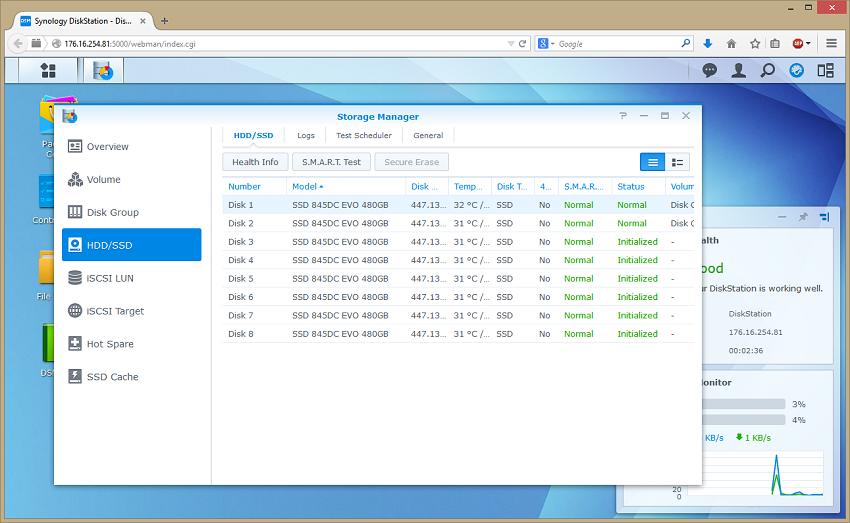Viewport: 850px width, 523px height.
Task: Bookmark this page star icon
Action: pos(755,44)
